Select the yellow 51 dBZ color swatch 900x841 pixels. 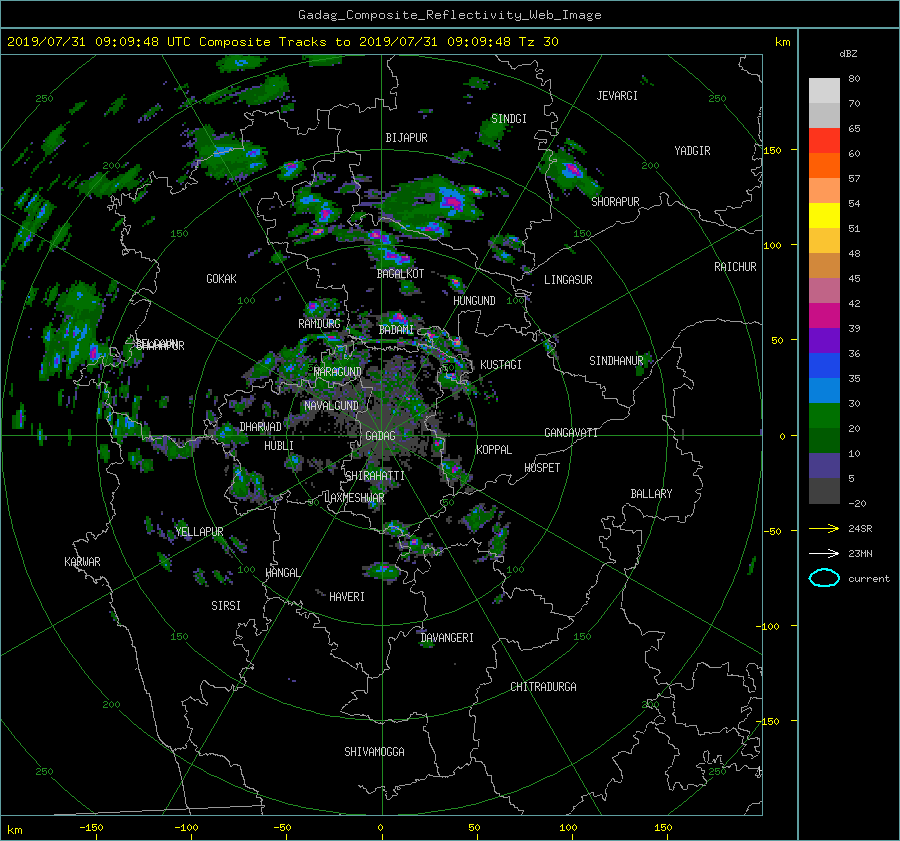click(824, 216)
